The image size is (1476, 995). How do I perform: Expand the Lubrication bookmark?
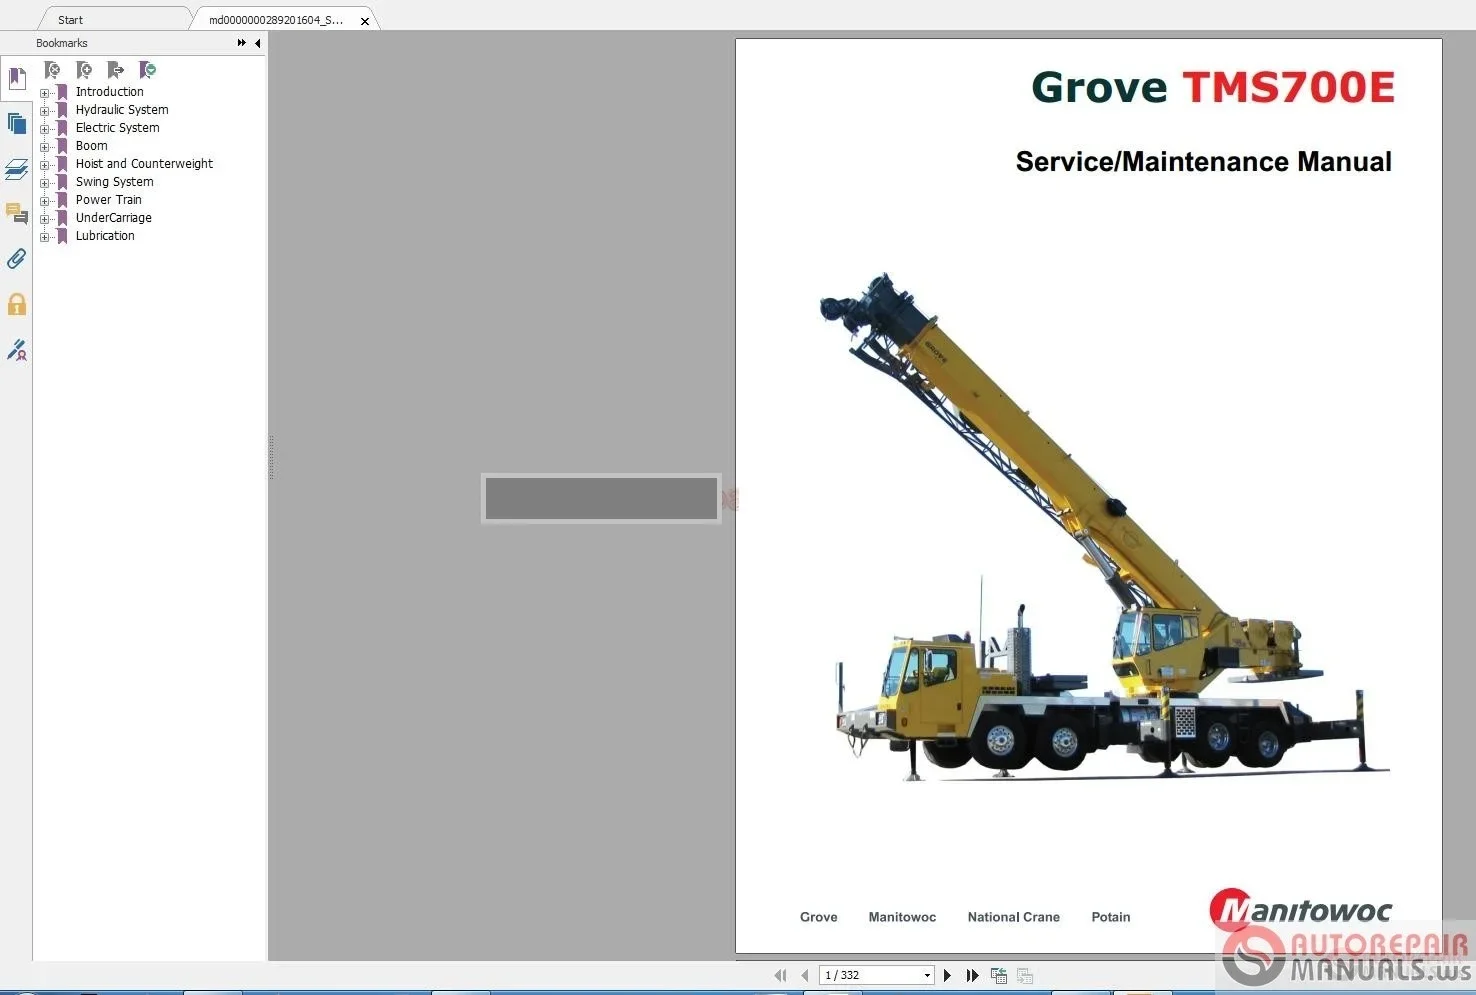(x=44, y=237)
